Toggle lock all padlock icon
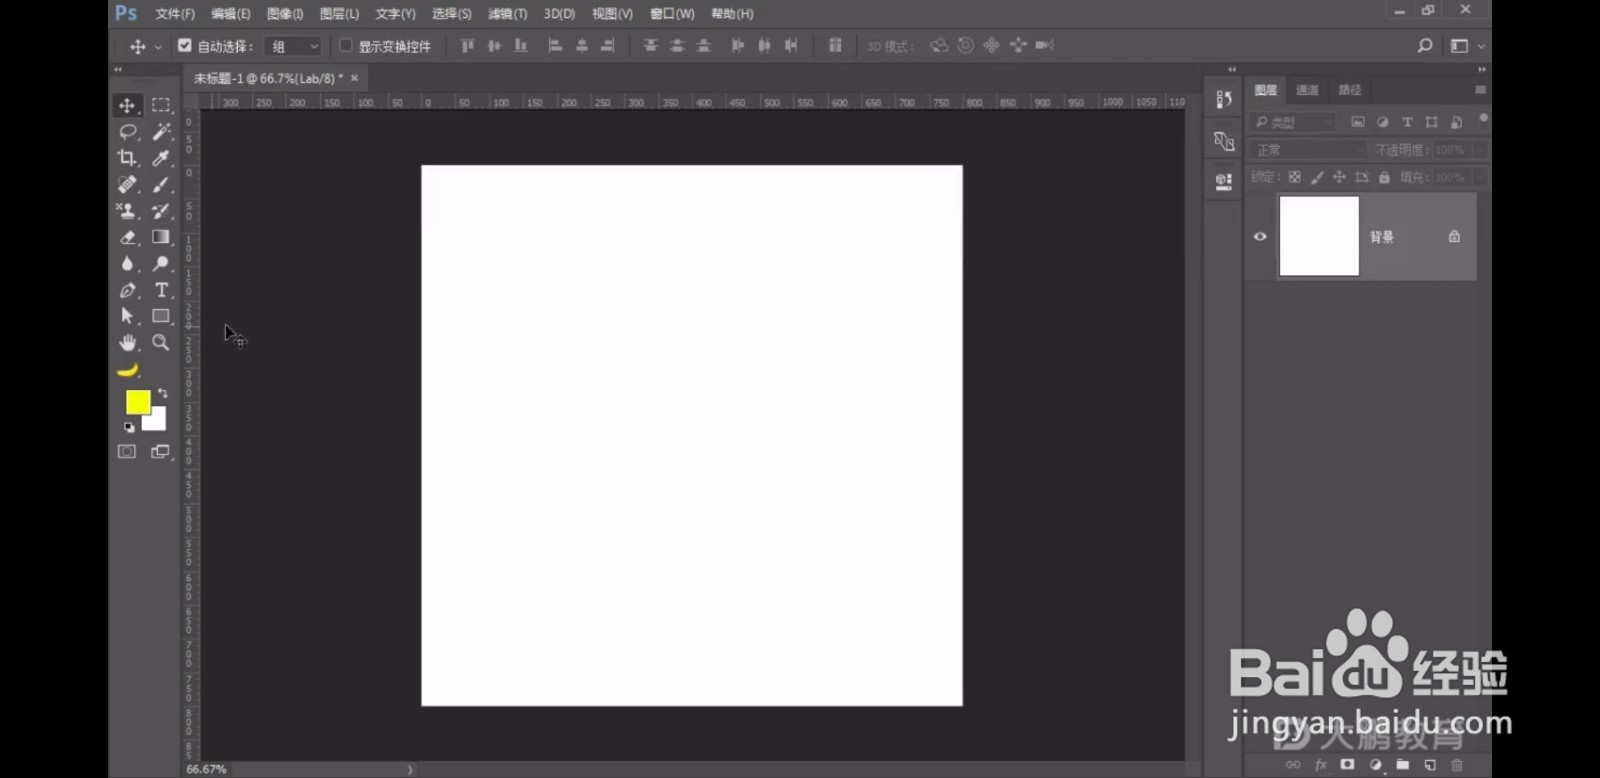This screenshot has width=1600, height=778. coord(1384,177)
